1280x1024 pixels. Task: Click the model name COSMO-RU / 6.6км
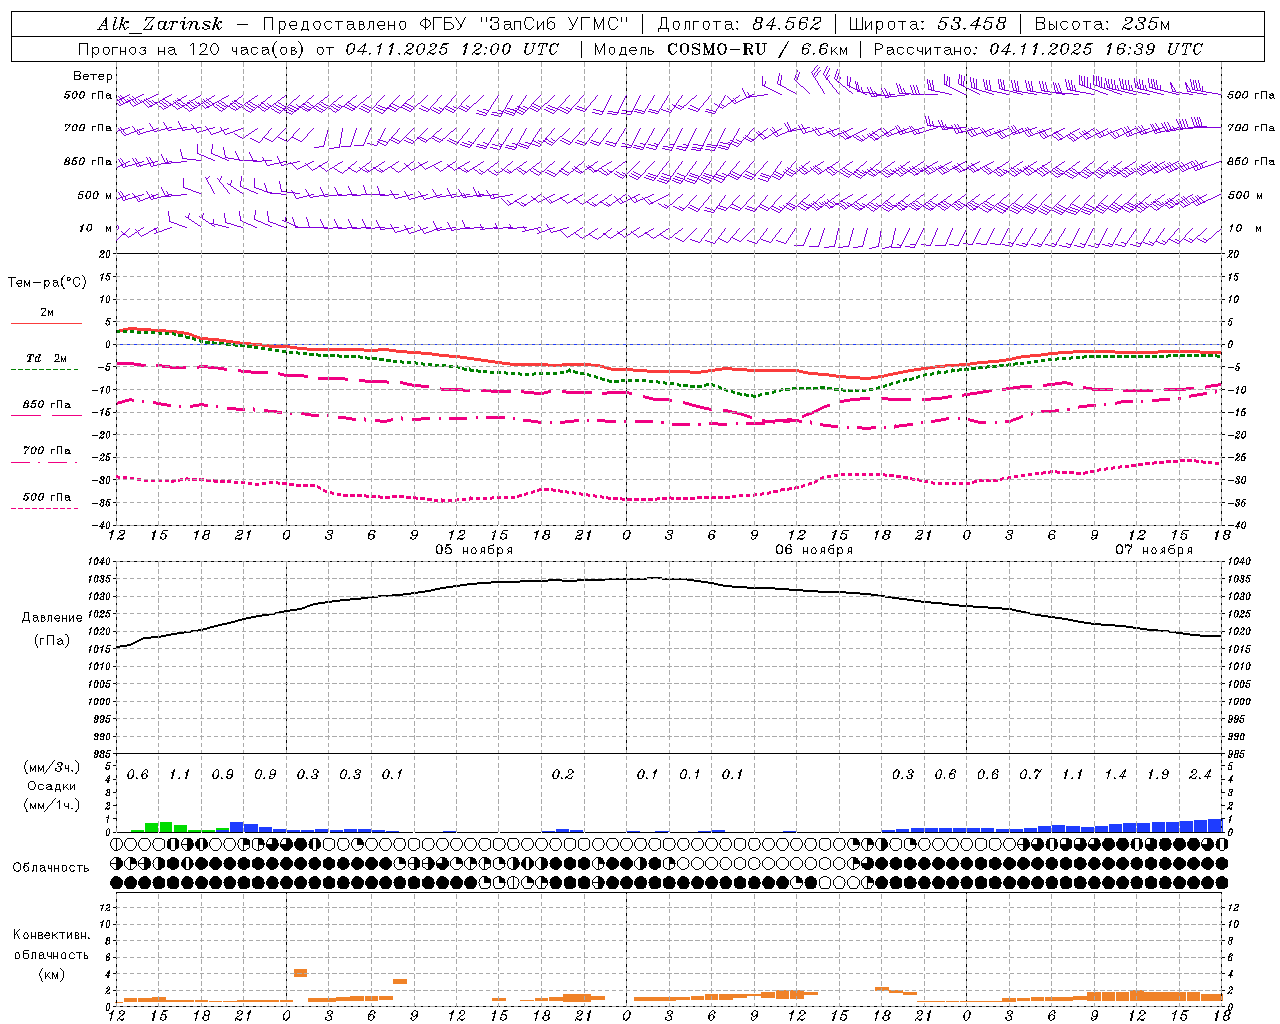point(757,49)
